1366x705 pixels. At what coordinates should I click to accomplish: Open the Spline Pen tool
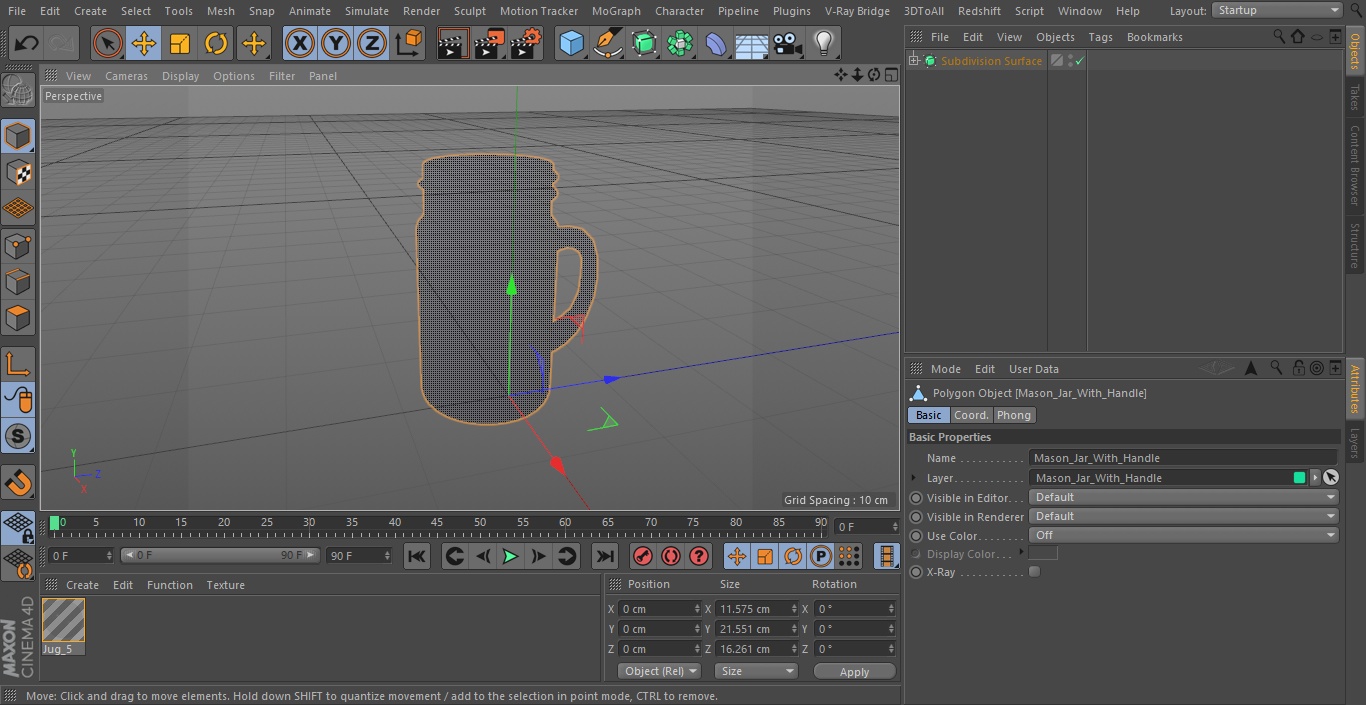point(607,44)
